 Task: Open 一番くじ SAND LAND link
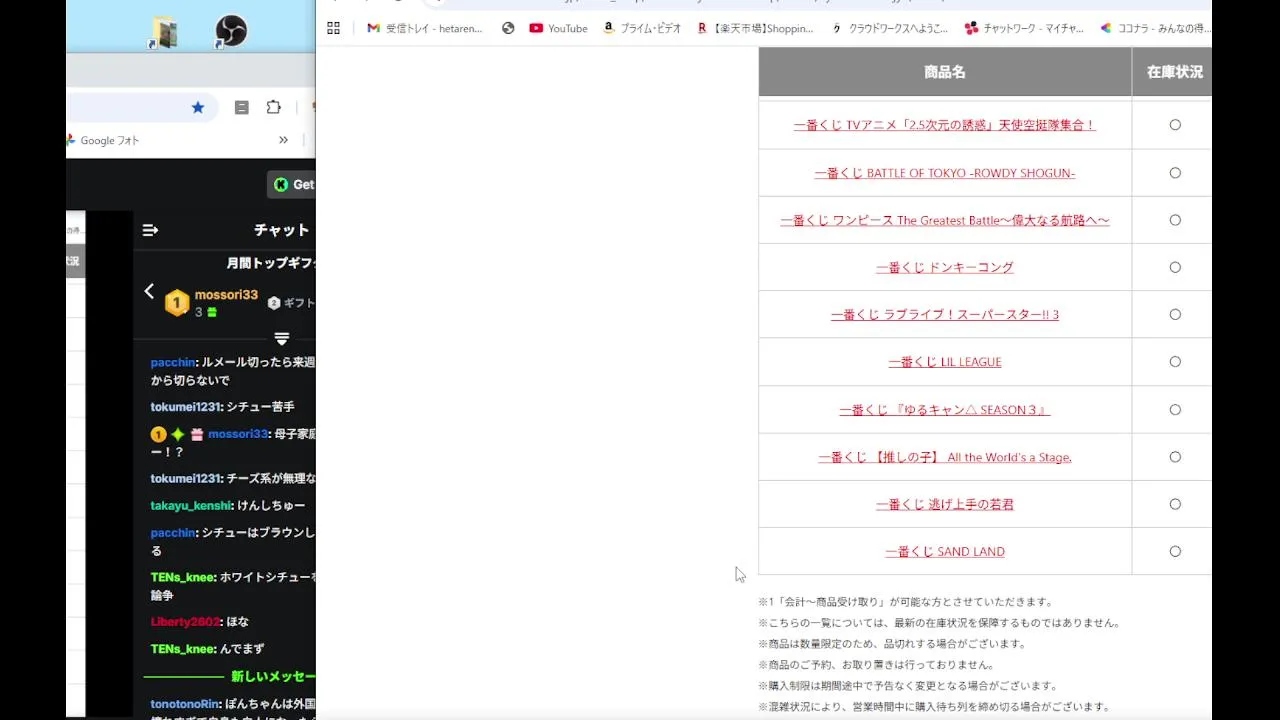pyautogui.click(x=945, y=551)
